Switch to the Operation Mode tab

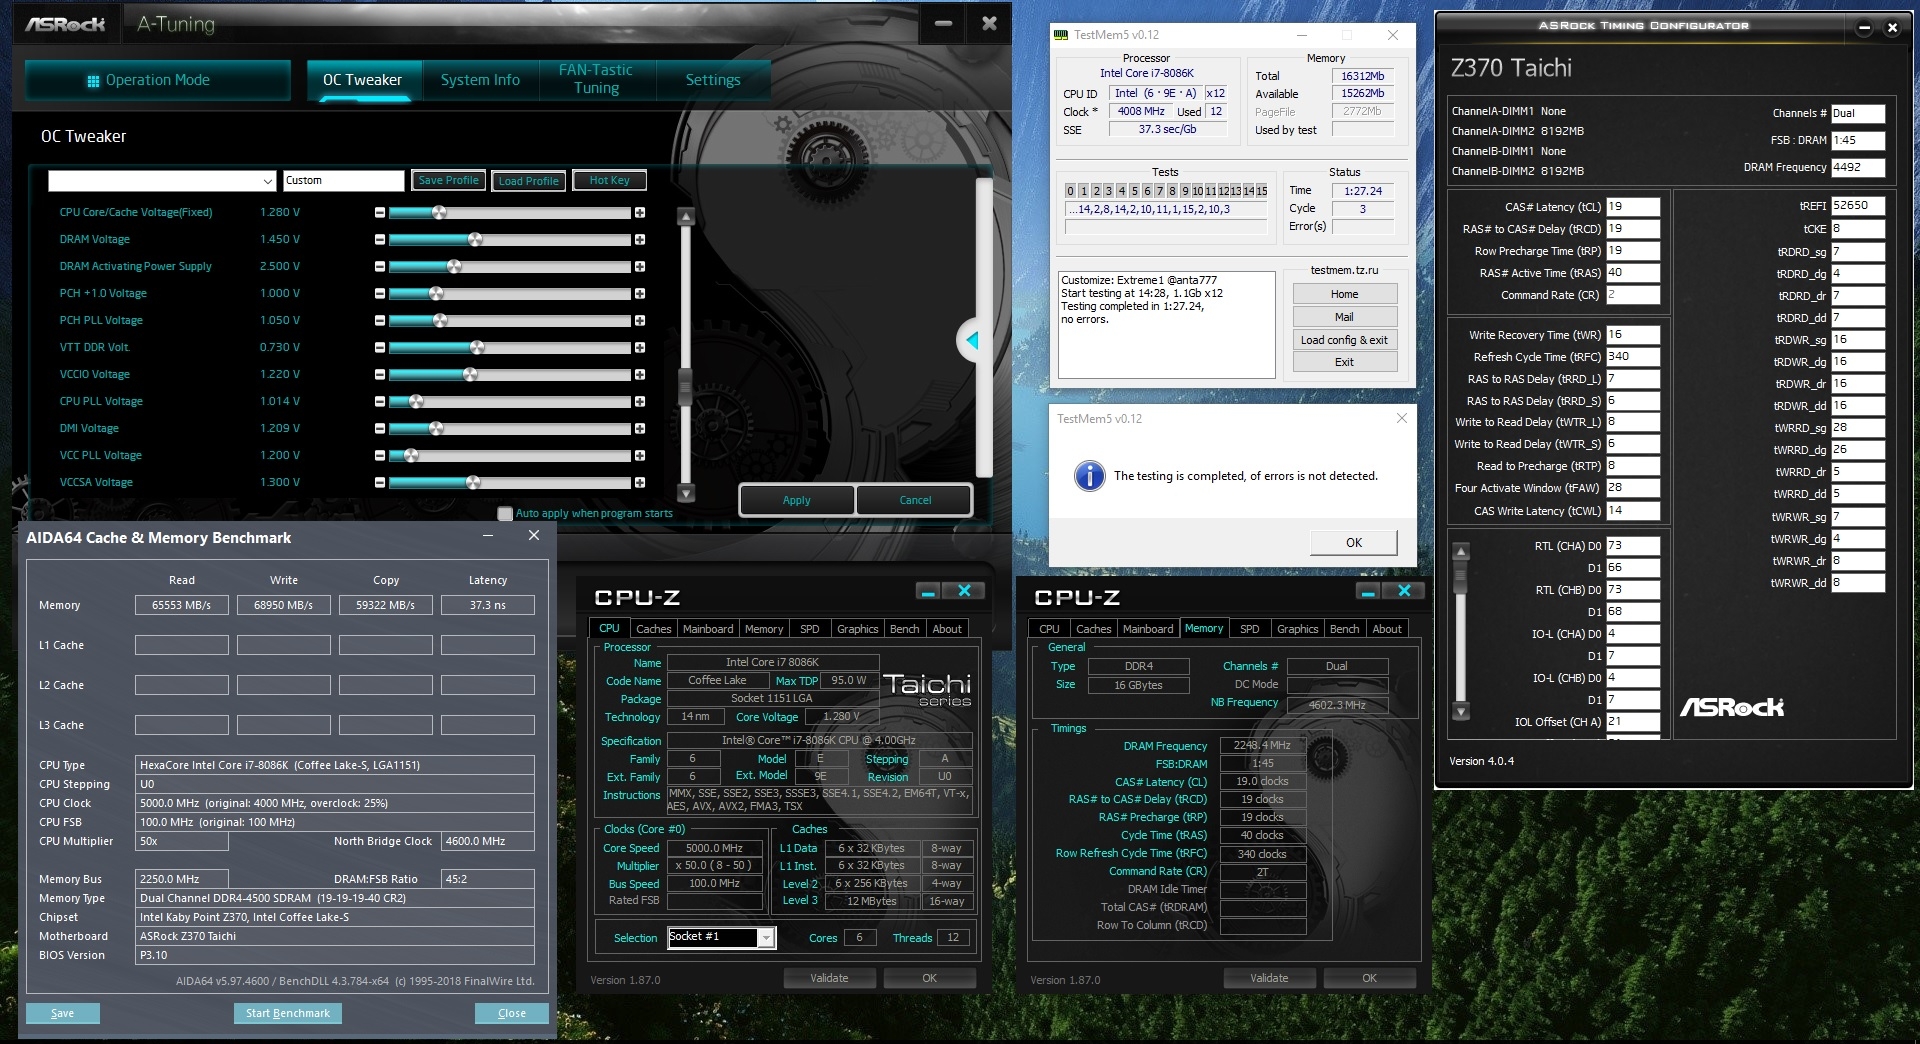(x=158, y=81)
